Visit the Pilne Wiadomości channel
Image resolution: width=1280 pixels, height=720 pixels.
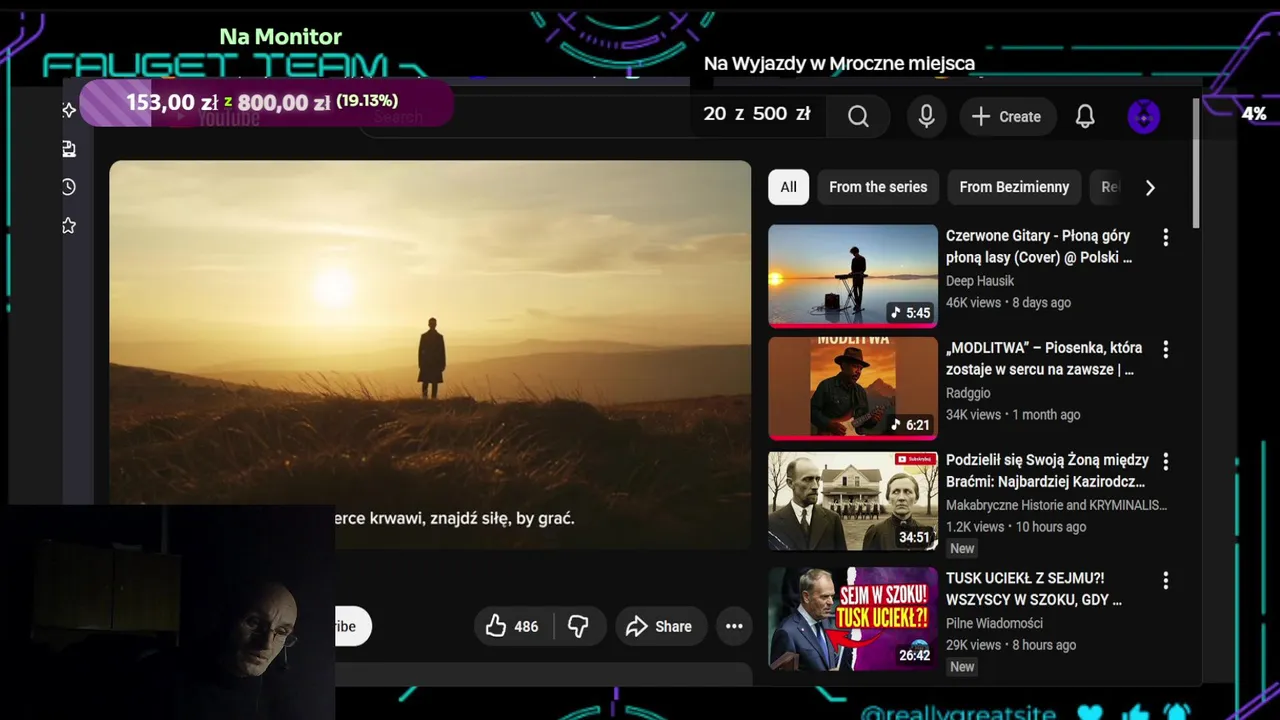click(x=994, y=623)
